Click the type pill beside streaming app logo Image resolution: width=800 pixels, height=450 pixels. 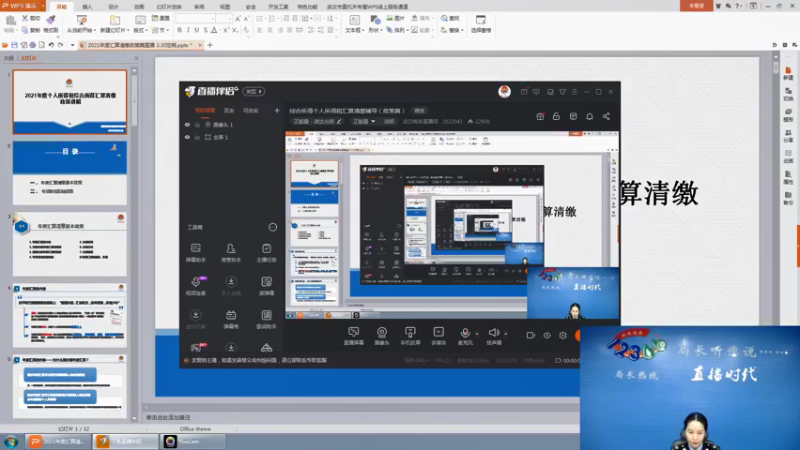pos(254,91)
